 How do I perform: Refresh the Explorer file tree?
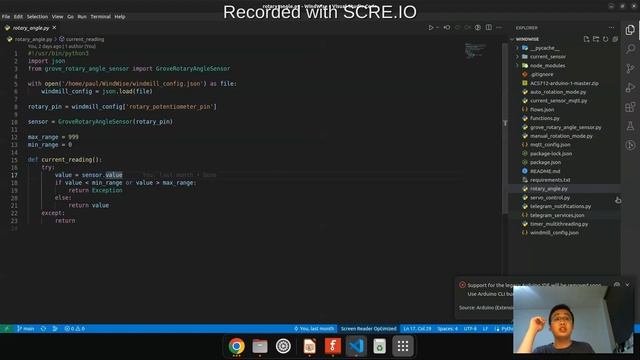pyautogui.click(x=606, y=39)
